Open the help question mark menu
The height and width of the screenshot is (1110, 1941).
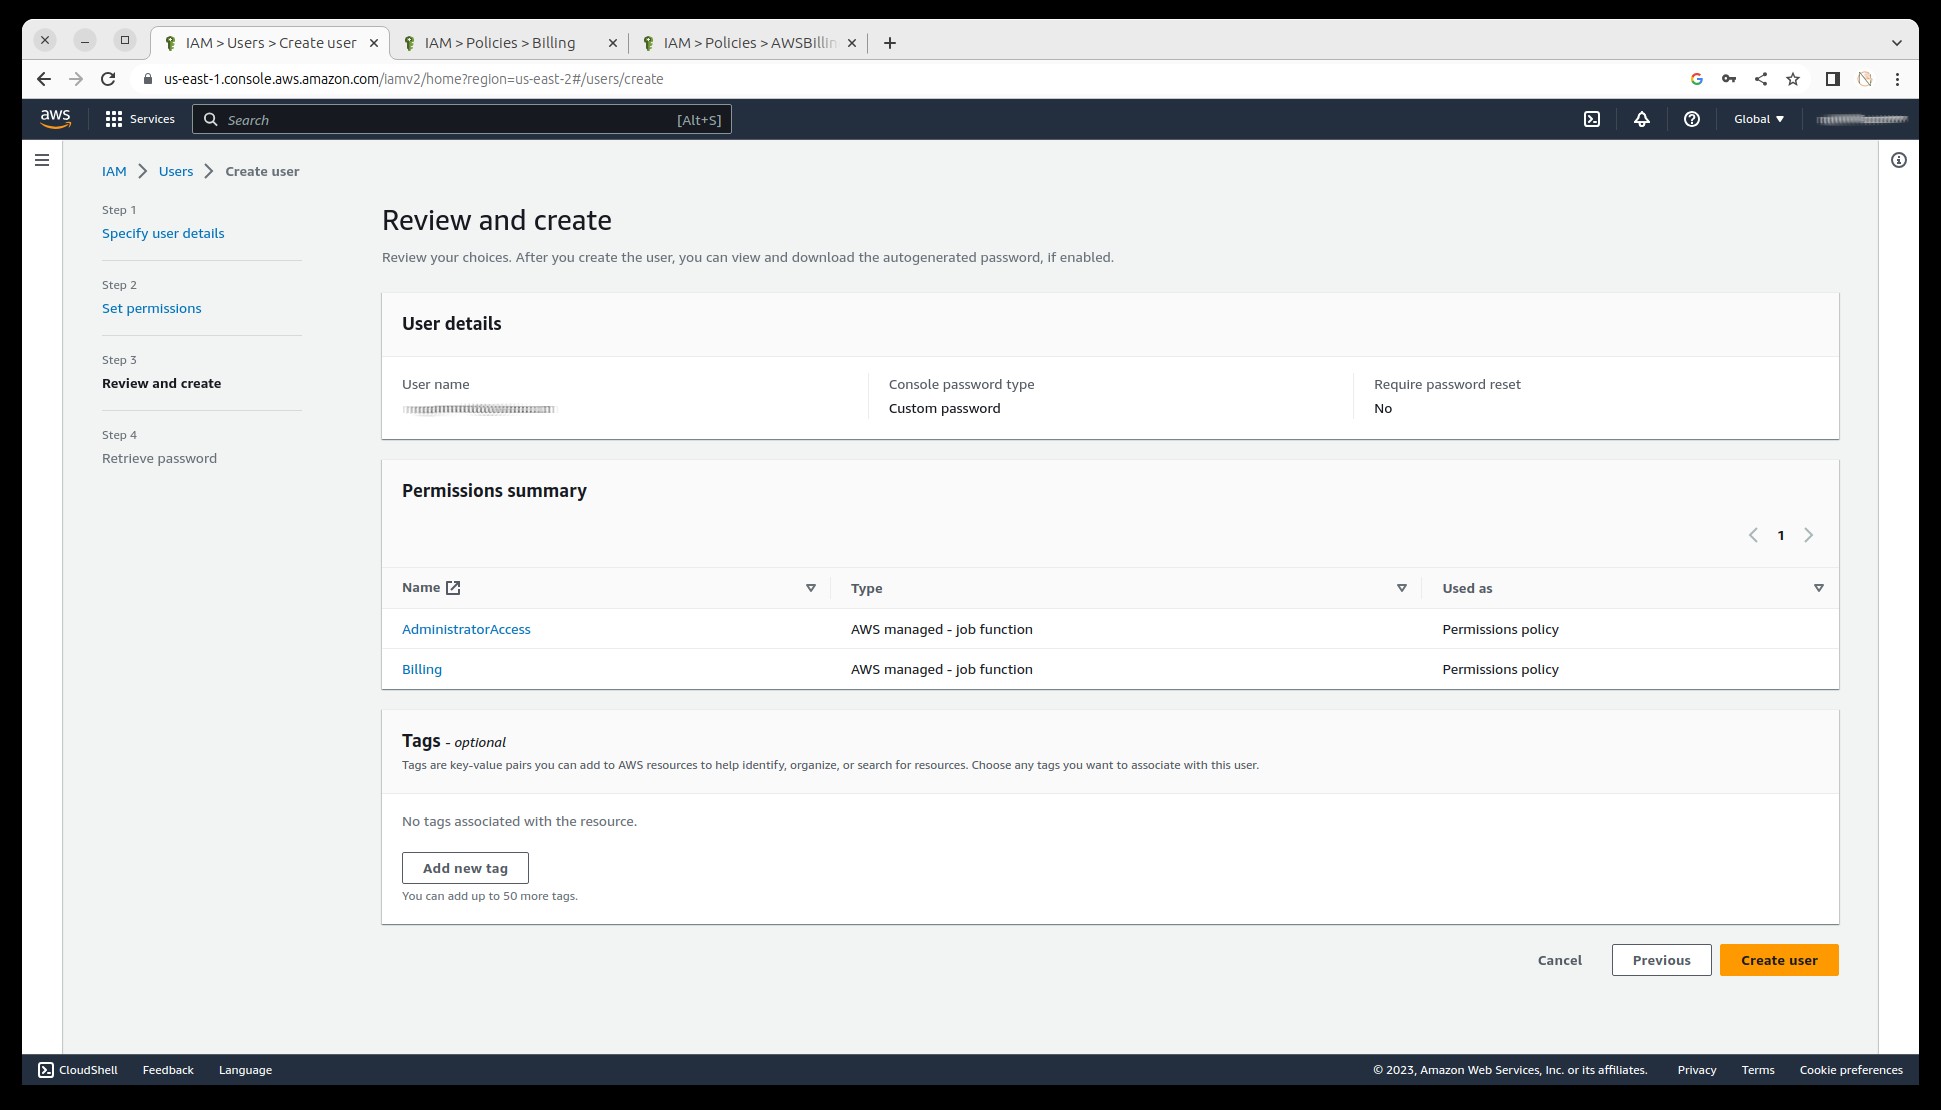1692,119
